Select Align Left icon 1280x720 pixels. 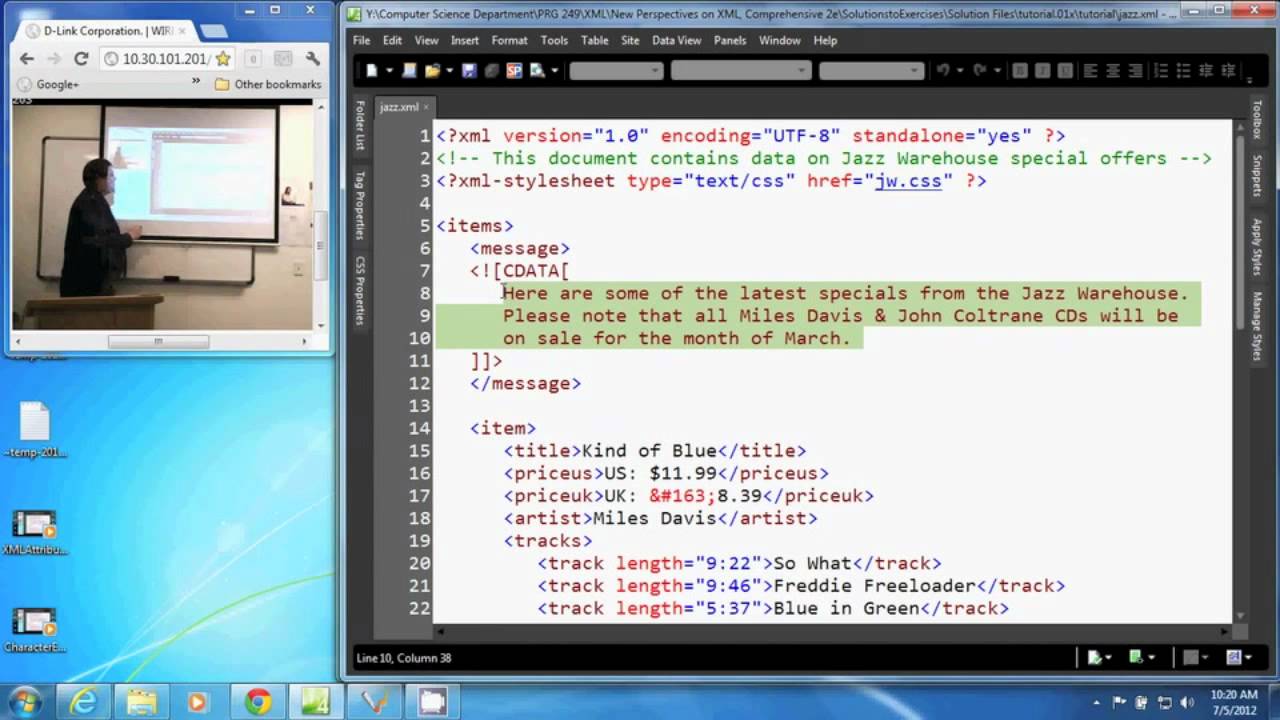pyautogui.click(x=1090, y=70)
